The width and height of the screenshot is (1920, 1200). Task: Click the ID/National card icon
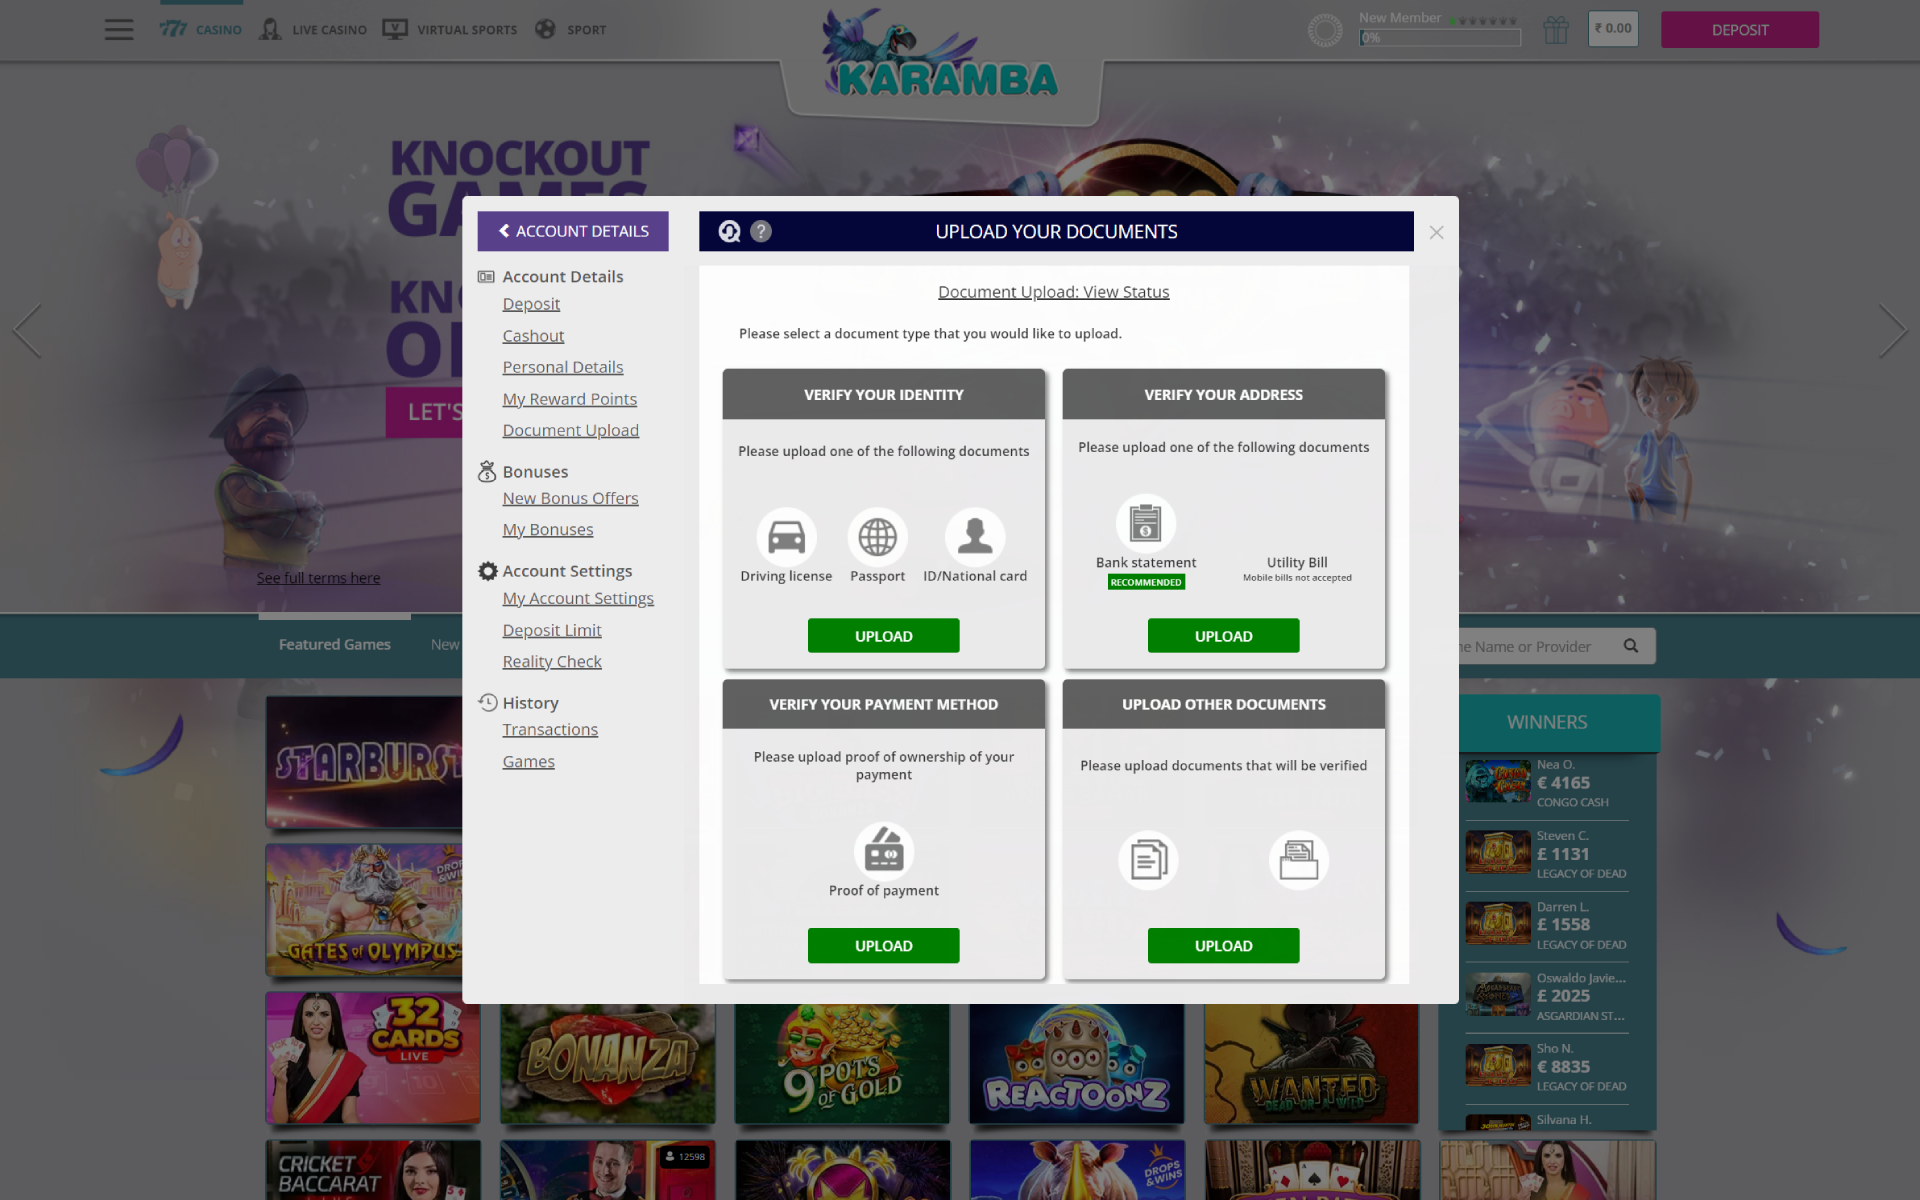973,535
